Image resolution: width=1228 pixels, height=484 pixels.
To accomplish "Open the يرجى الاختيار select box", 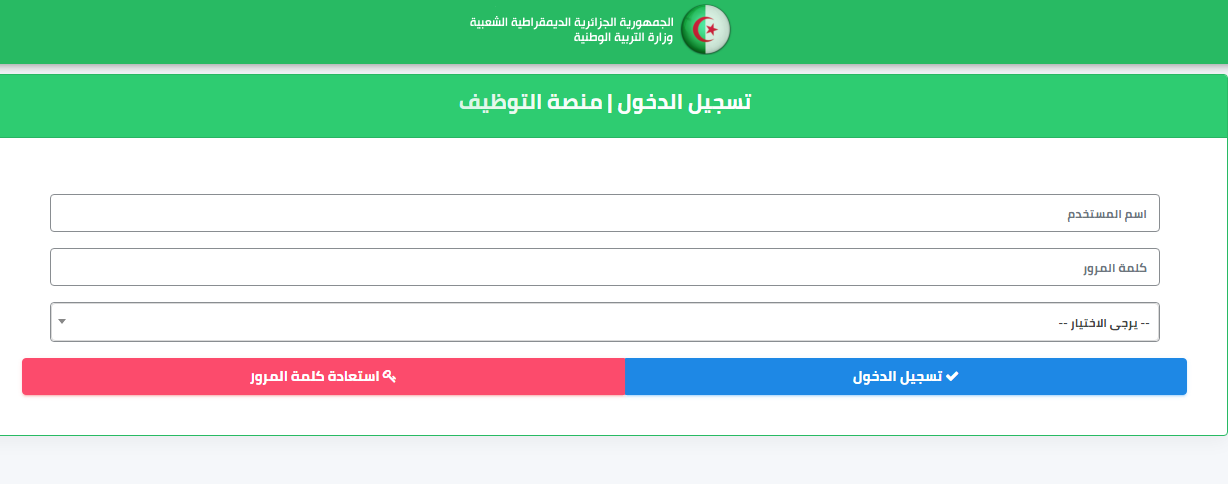I will tap(605, 322).
